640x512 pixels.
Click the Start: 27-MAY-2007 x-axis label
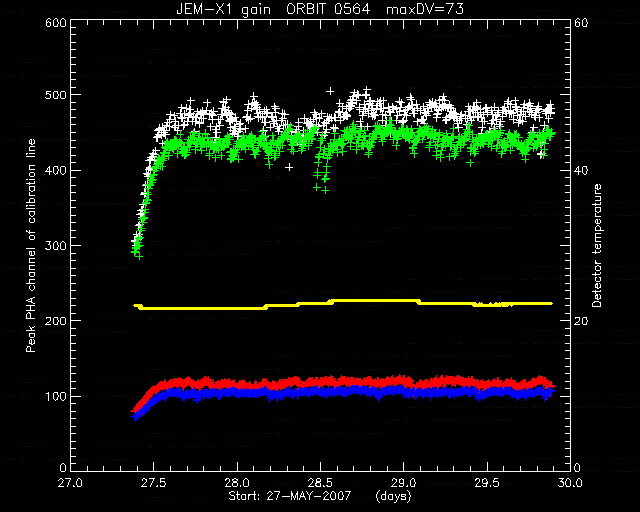tap(289, 496)
